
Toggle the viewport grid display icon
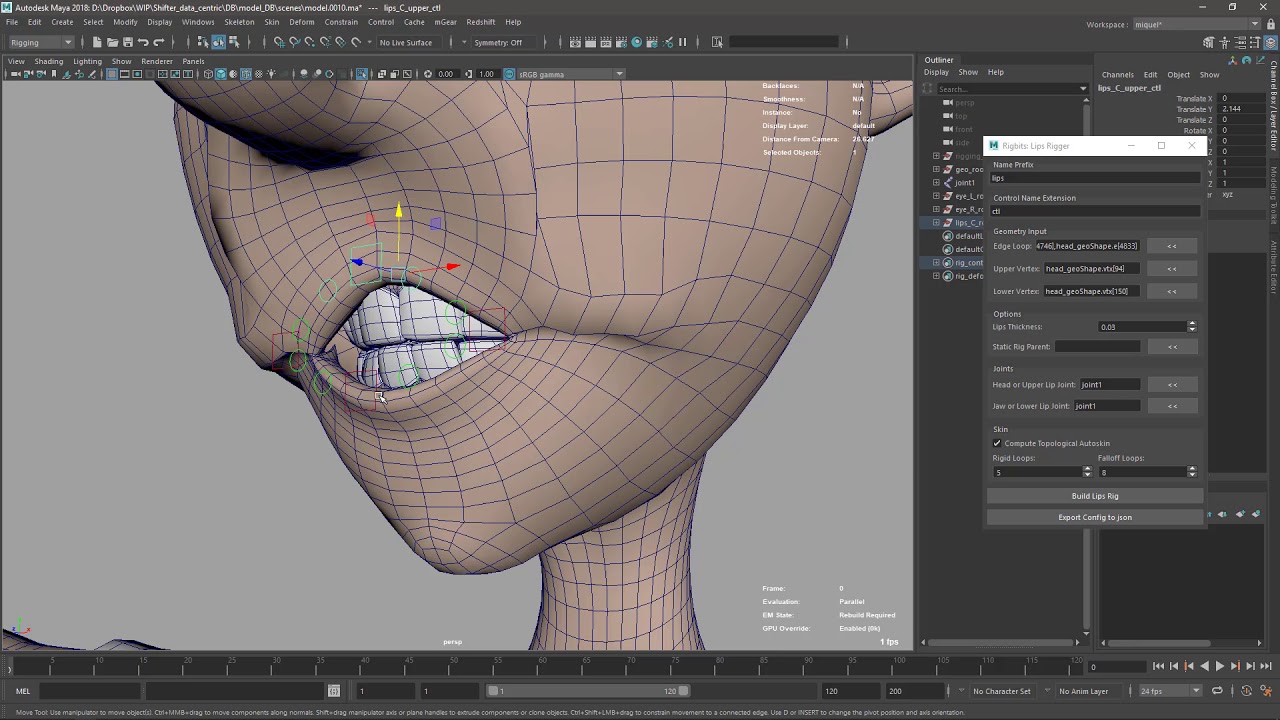point(112,74)
